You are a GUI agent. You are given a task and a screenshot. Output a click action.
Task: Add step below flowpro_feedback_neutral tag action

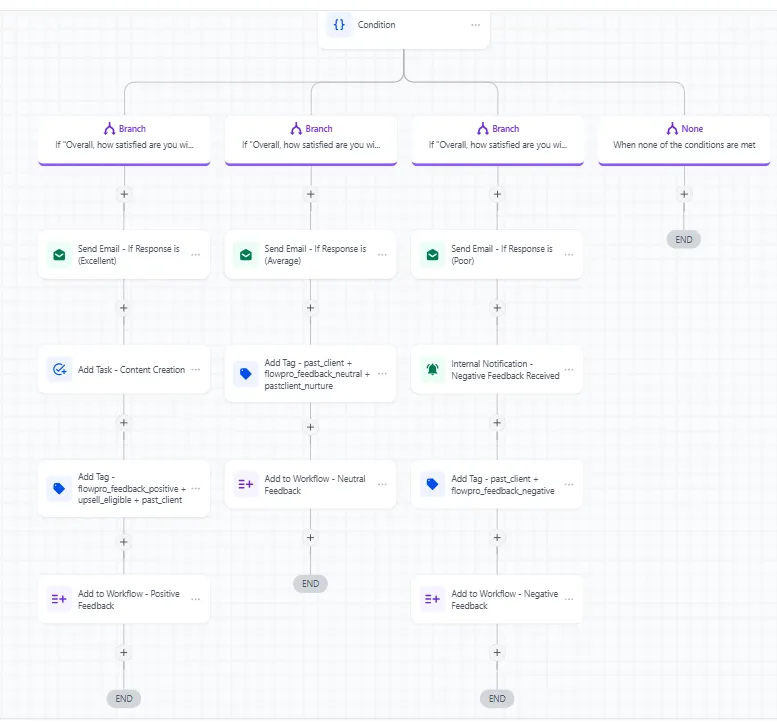pos(311,427)
